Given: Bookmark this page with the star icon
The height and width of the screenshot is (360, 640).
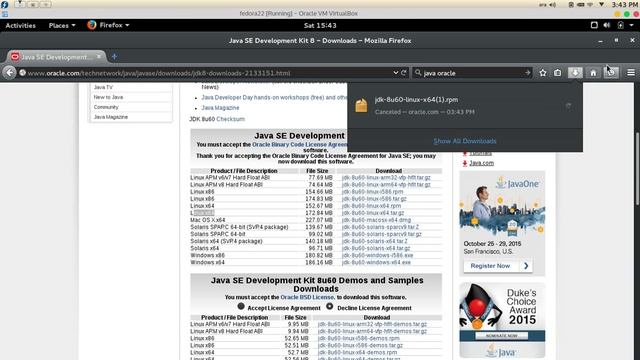Looking at the screenshot, I should (x=542, y=73).
